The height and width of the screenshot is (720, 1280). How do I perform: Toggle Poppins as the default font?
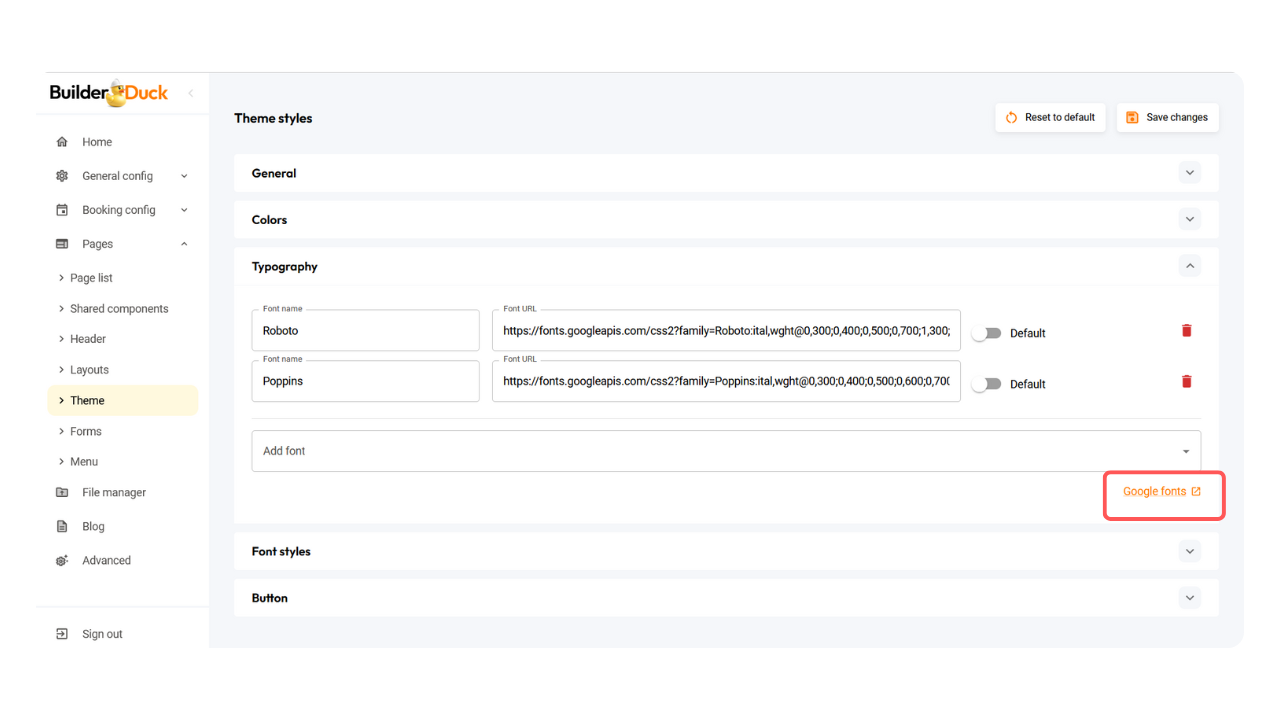[x=985, y=384]
